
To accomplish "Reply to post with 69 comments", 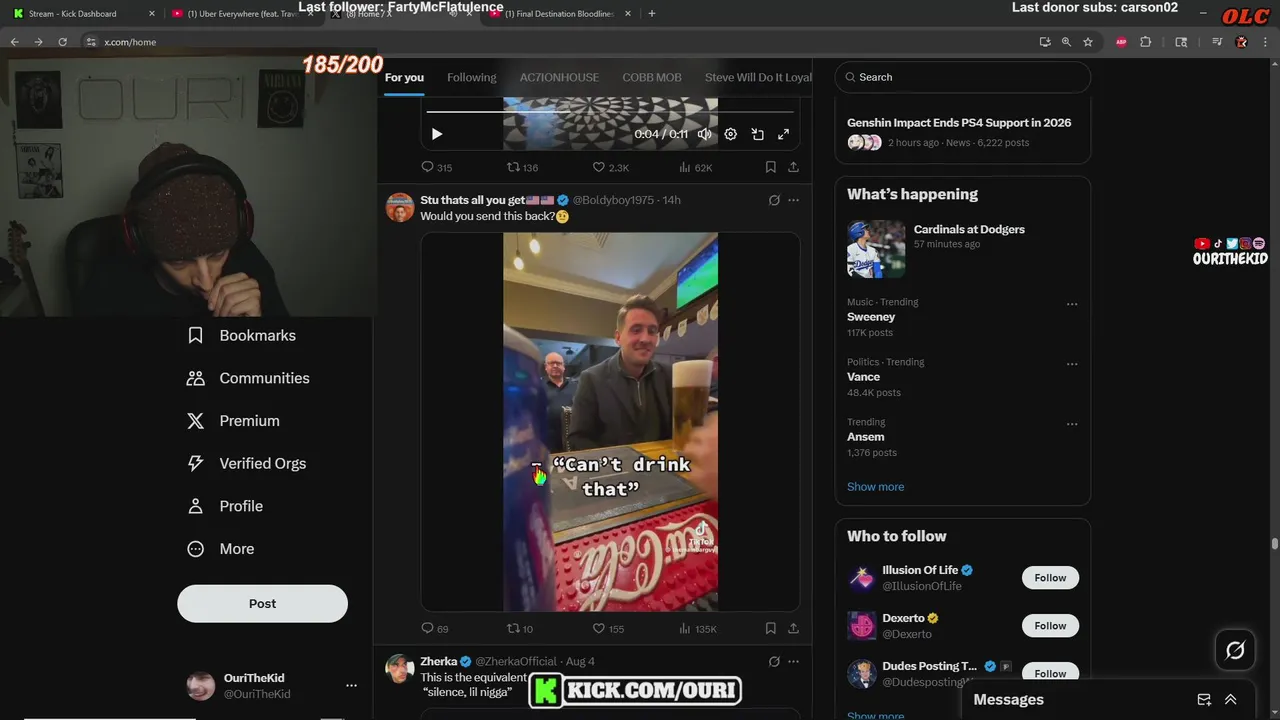I will click(434, 628).
